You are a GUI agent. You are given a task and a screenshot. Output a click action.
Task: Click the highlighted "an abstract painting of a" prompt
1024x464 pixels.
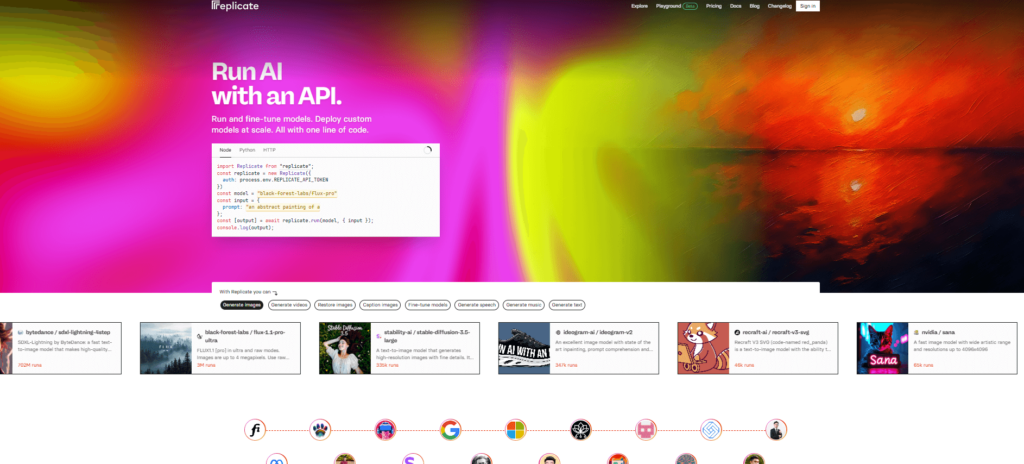[x=283, y=207]
